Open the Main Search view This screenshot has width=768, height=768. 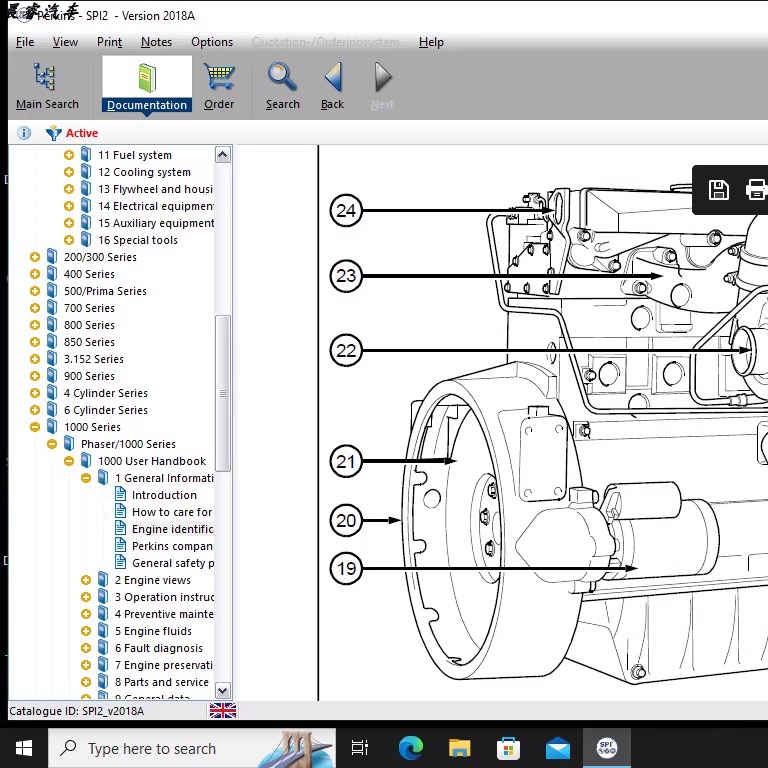[x=46, y=86]
